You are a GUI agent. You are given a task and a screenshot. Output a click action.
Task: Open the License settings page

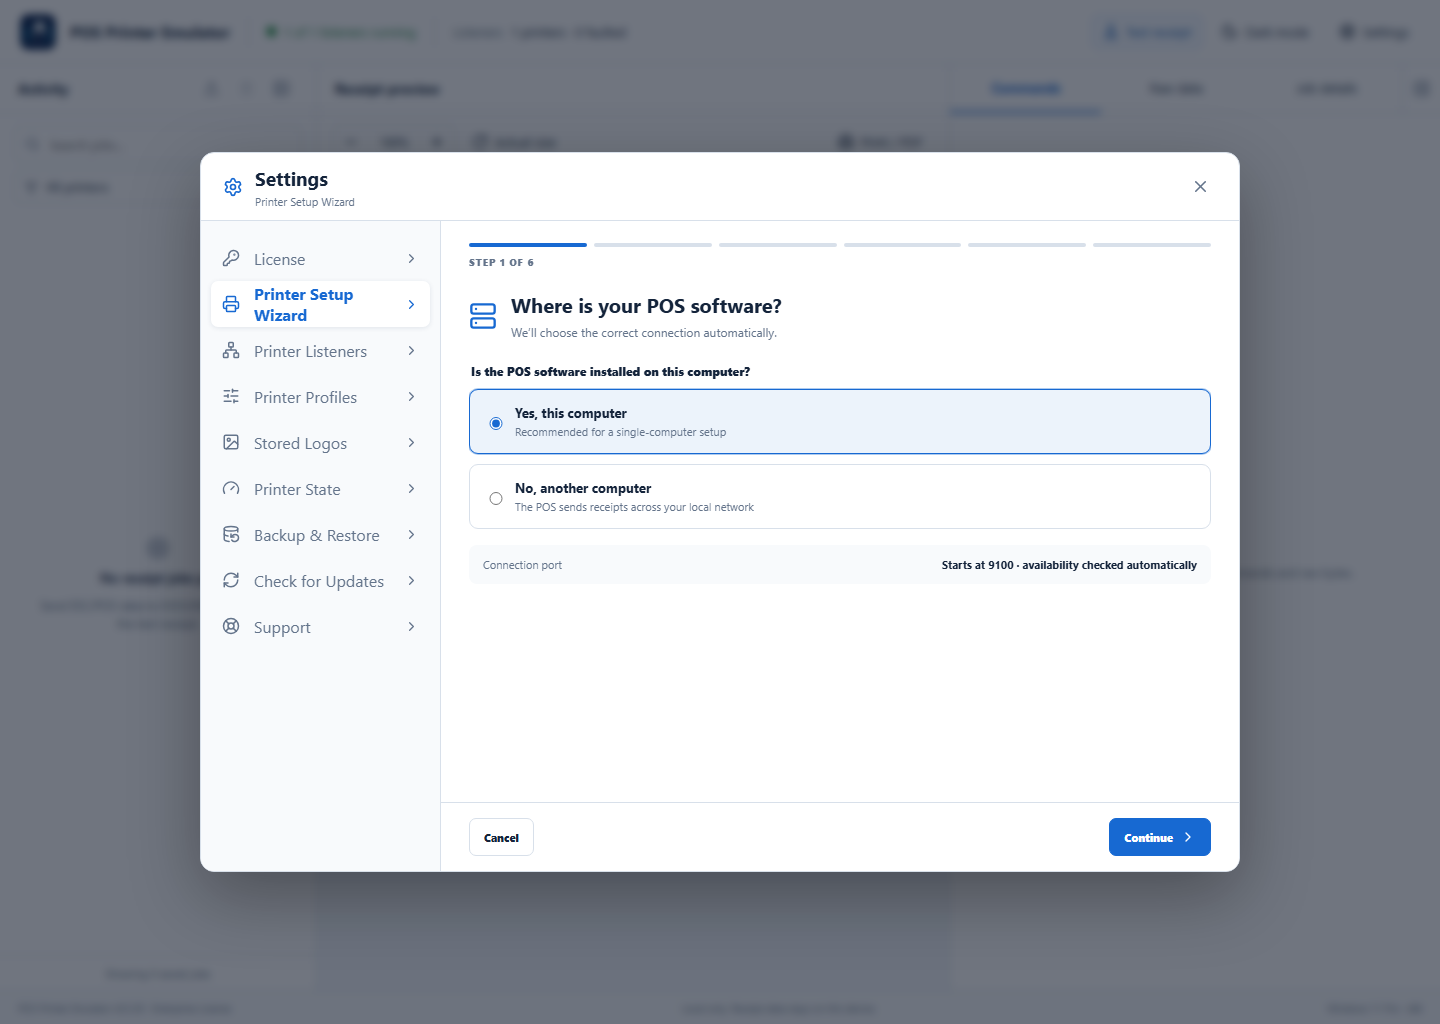coord(320,259)
